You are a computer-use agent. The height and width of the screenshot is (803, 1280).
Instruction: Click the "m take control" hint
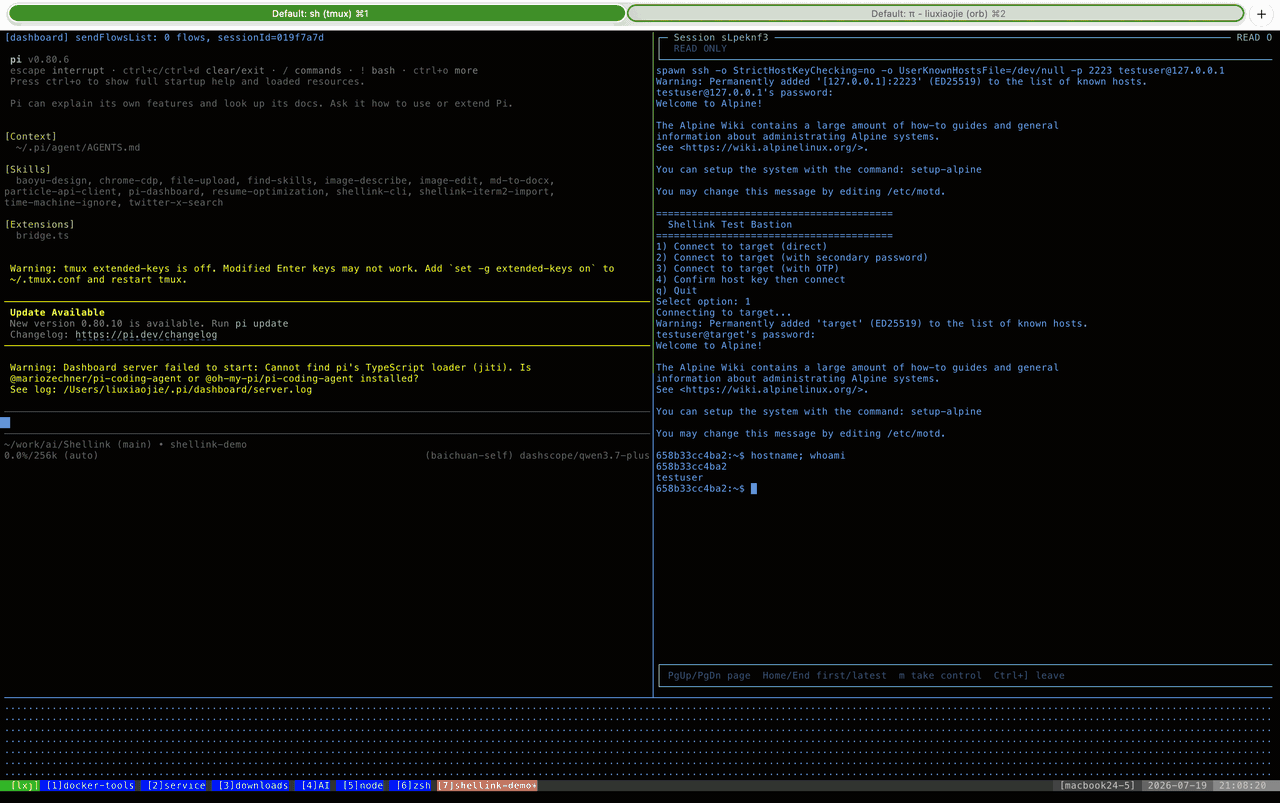click(x=940, y=675)
